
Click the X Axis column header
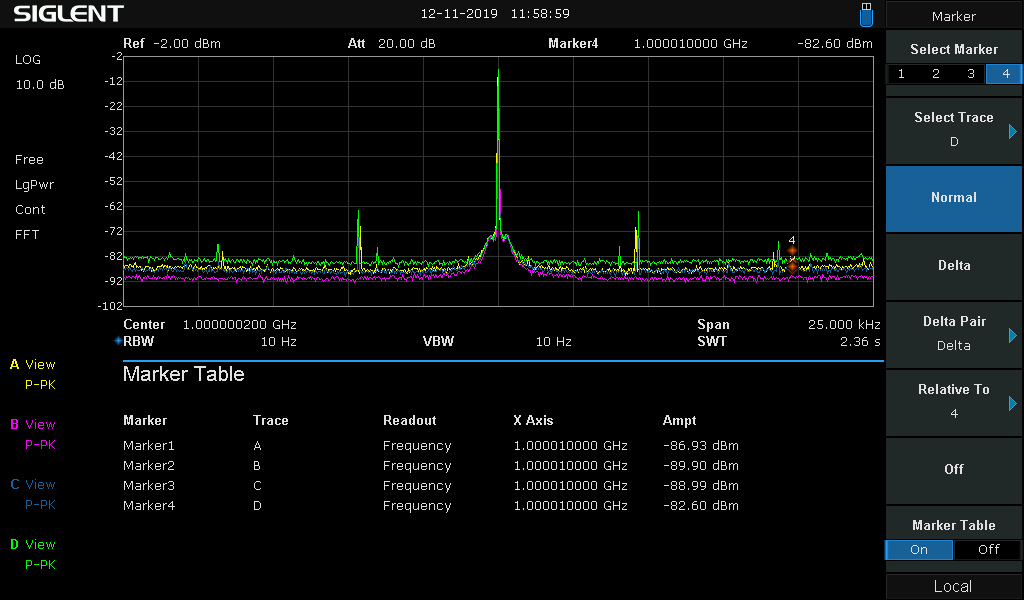pyautogui.click(x=533, y=420)
